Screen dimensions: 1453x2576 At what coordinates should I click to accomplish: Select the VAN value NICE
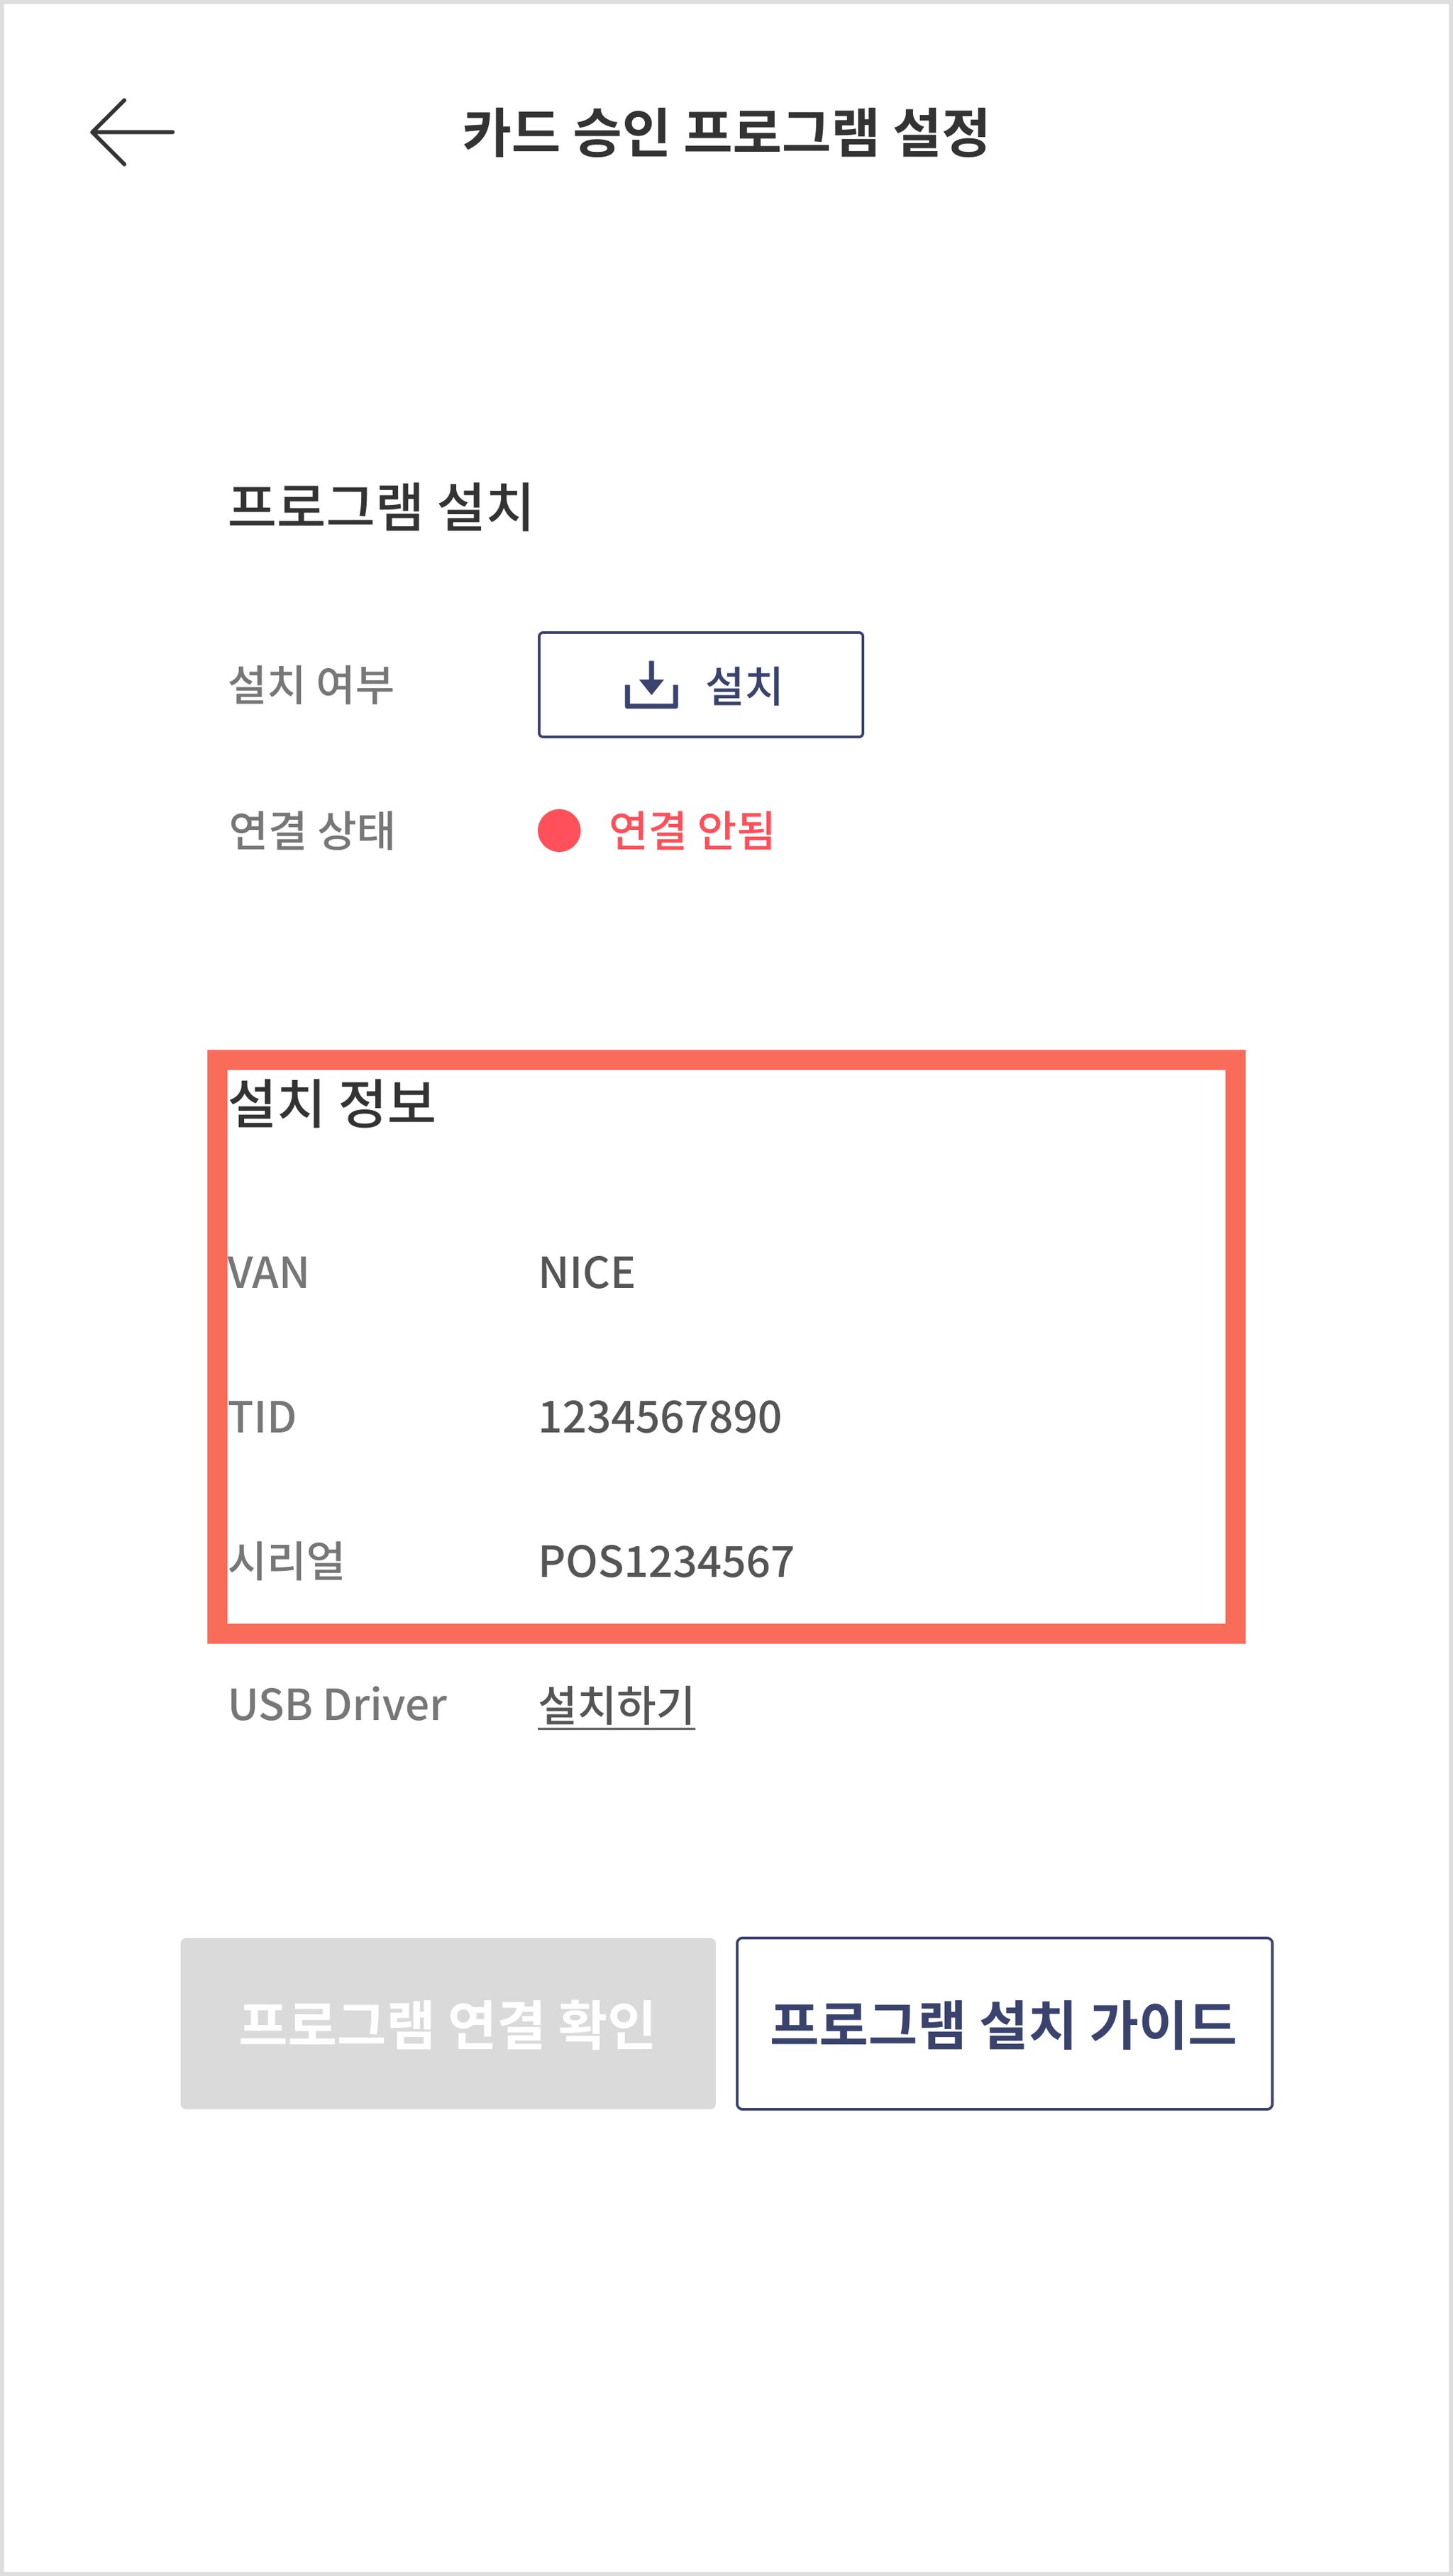coord(587,1273)
